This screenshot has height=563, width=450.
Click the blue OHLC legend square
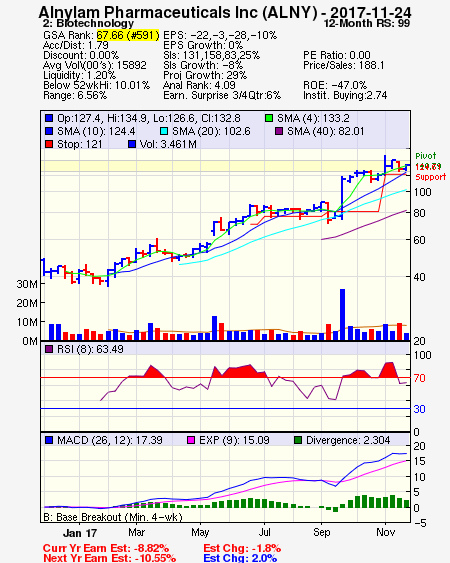coord(49,118)
